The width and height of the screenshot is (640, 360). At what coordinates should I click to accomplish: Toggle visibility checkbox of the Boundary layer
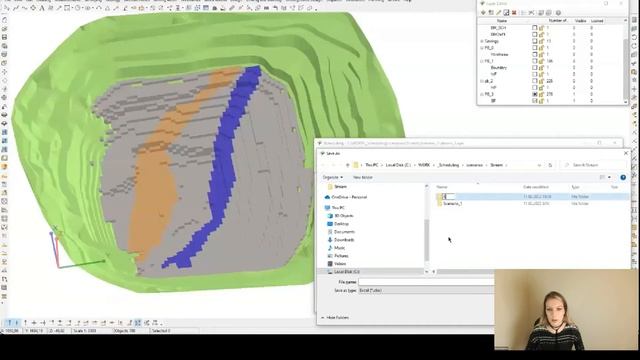pyautogui.click(x=535, y=68)
